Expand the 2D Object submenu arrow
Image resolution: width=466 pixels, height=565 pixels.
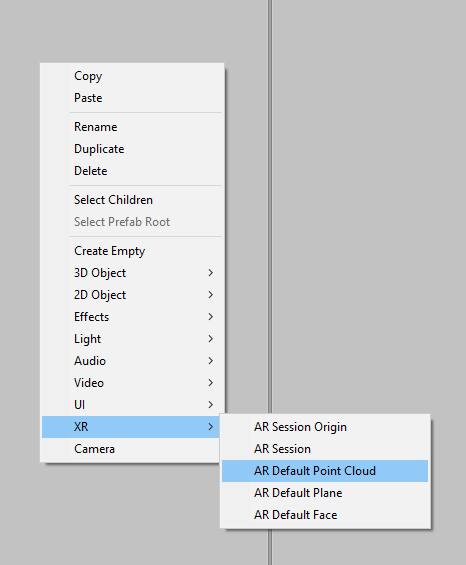click(x=210, y=295)
